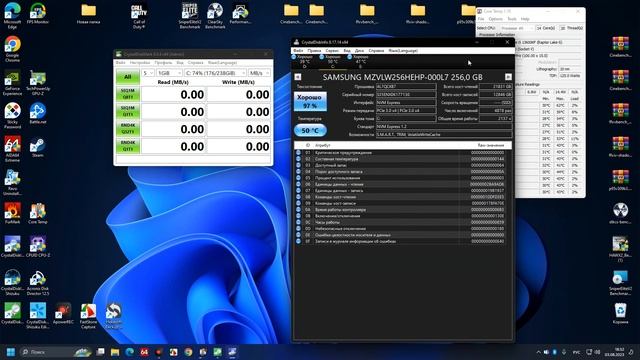Screen dimensions: 640x360
Task: Open the MB/s unit dropdown
Action: [x=259, y=73]
